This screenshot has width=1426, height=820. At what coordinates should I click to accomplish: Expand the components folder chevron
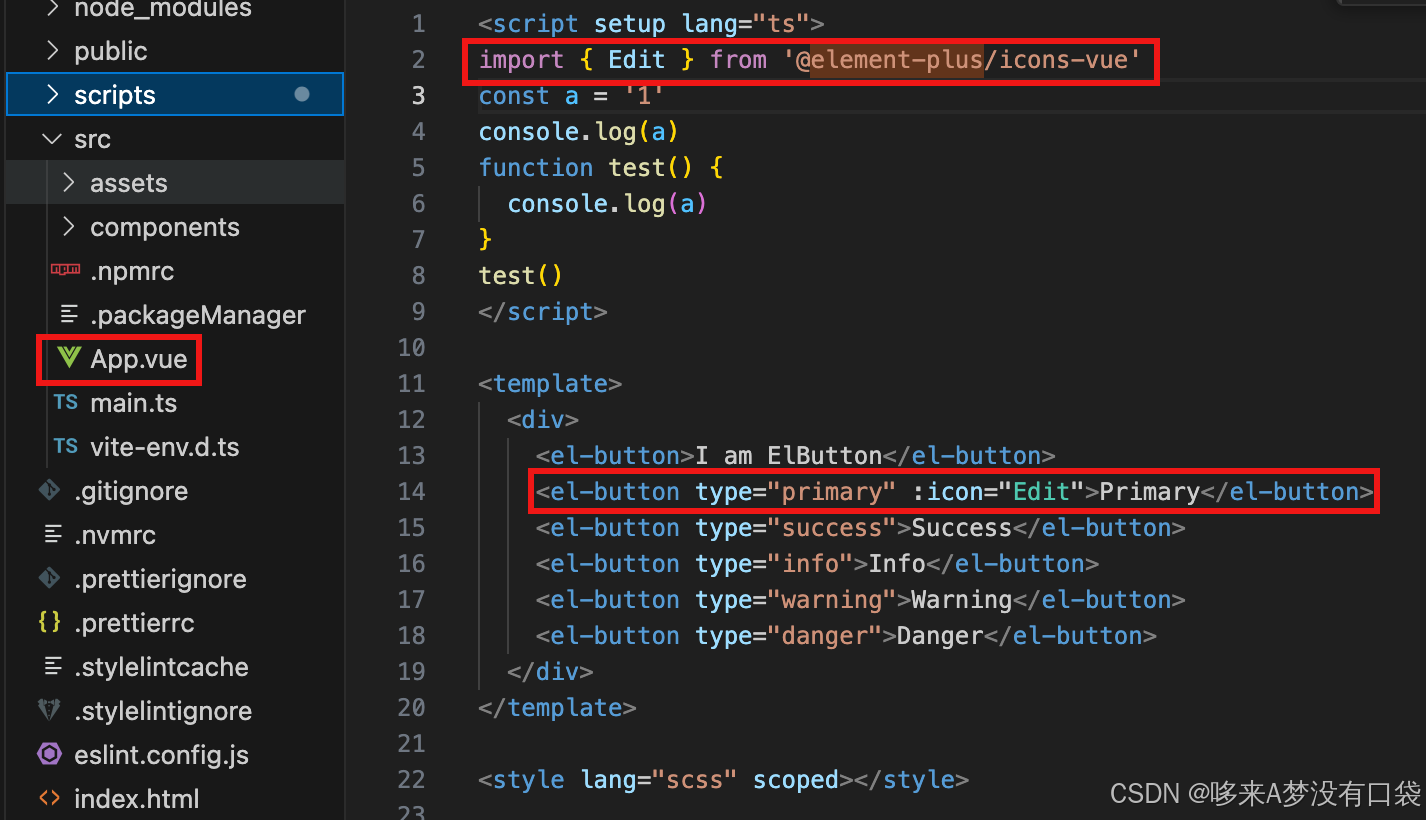pos(68,227)
